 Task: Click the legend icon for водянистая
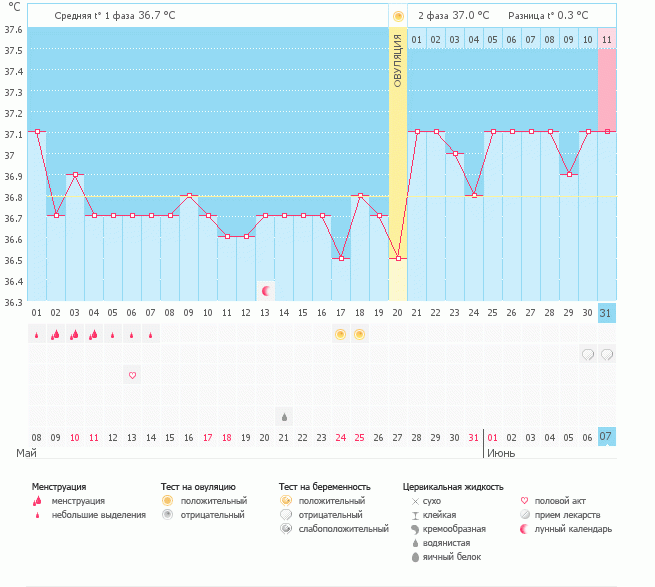coord(415,543)
